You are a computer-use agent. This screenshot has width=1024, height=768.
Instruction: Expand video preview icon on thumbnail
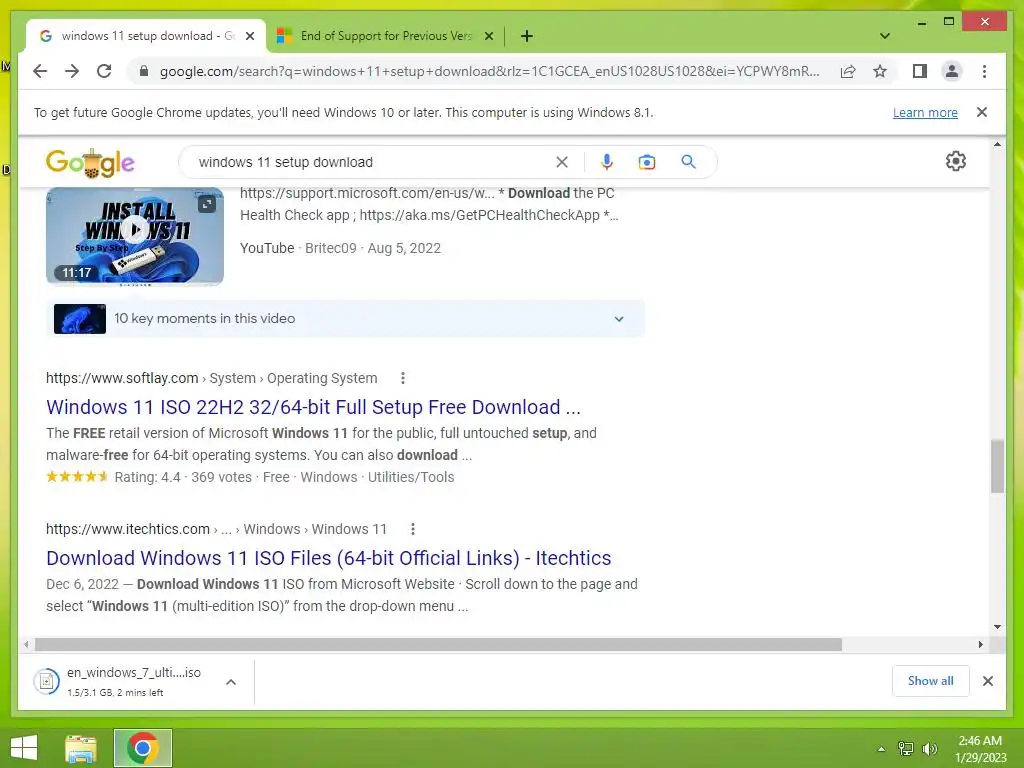(207, 204)
